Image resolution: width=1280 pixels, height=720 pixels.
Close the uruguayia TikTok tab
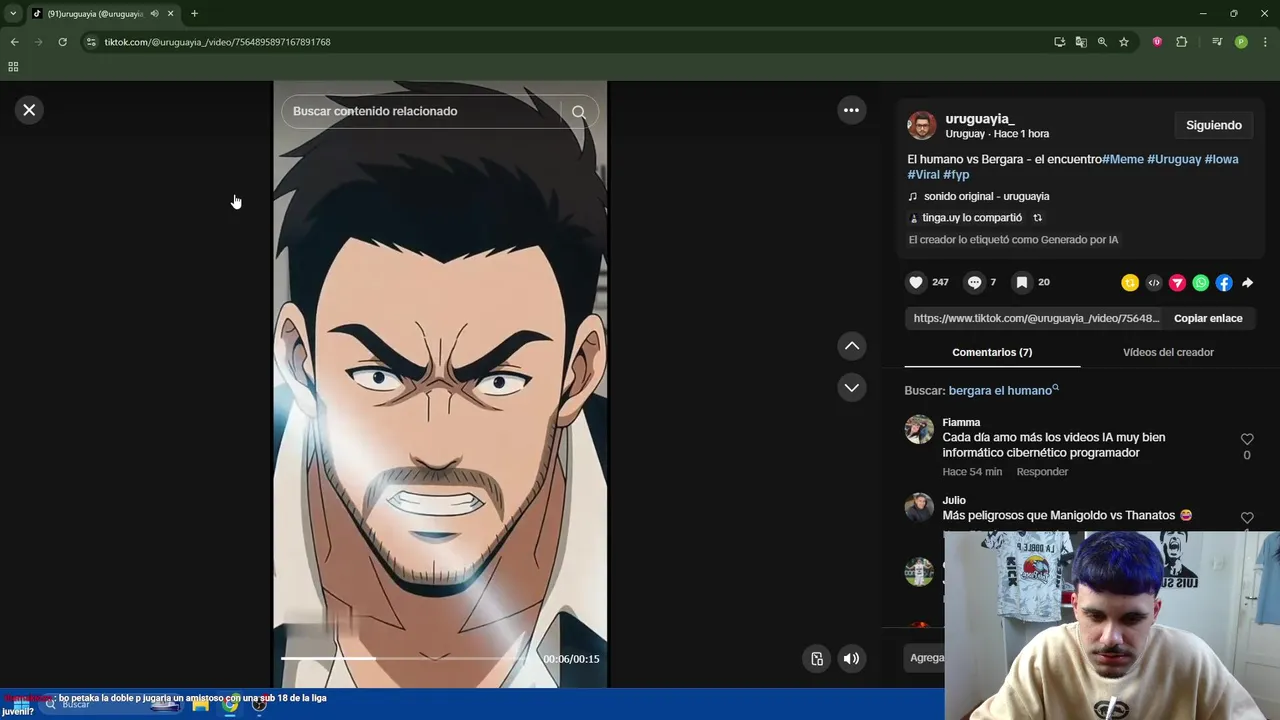[170, 14]
